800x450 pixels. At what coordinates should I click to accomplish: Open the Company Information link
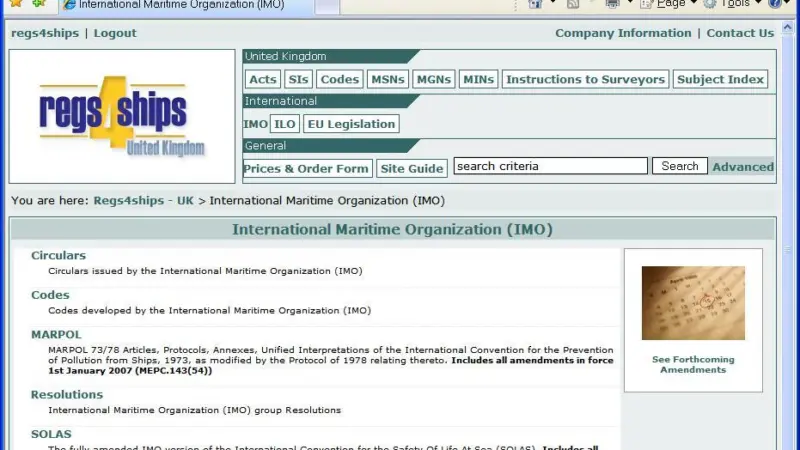623,33
